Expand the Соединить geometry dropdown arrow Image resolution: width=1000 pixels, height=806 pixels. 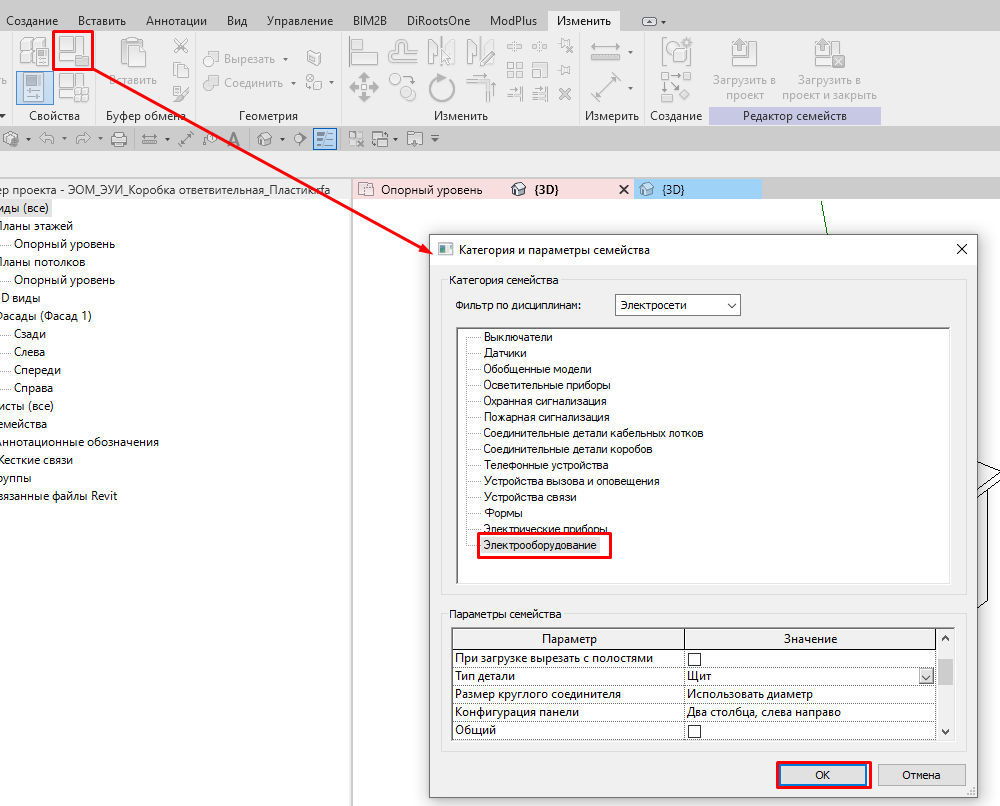point(293,83)
